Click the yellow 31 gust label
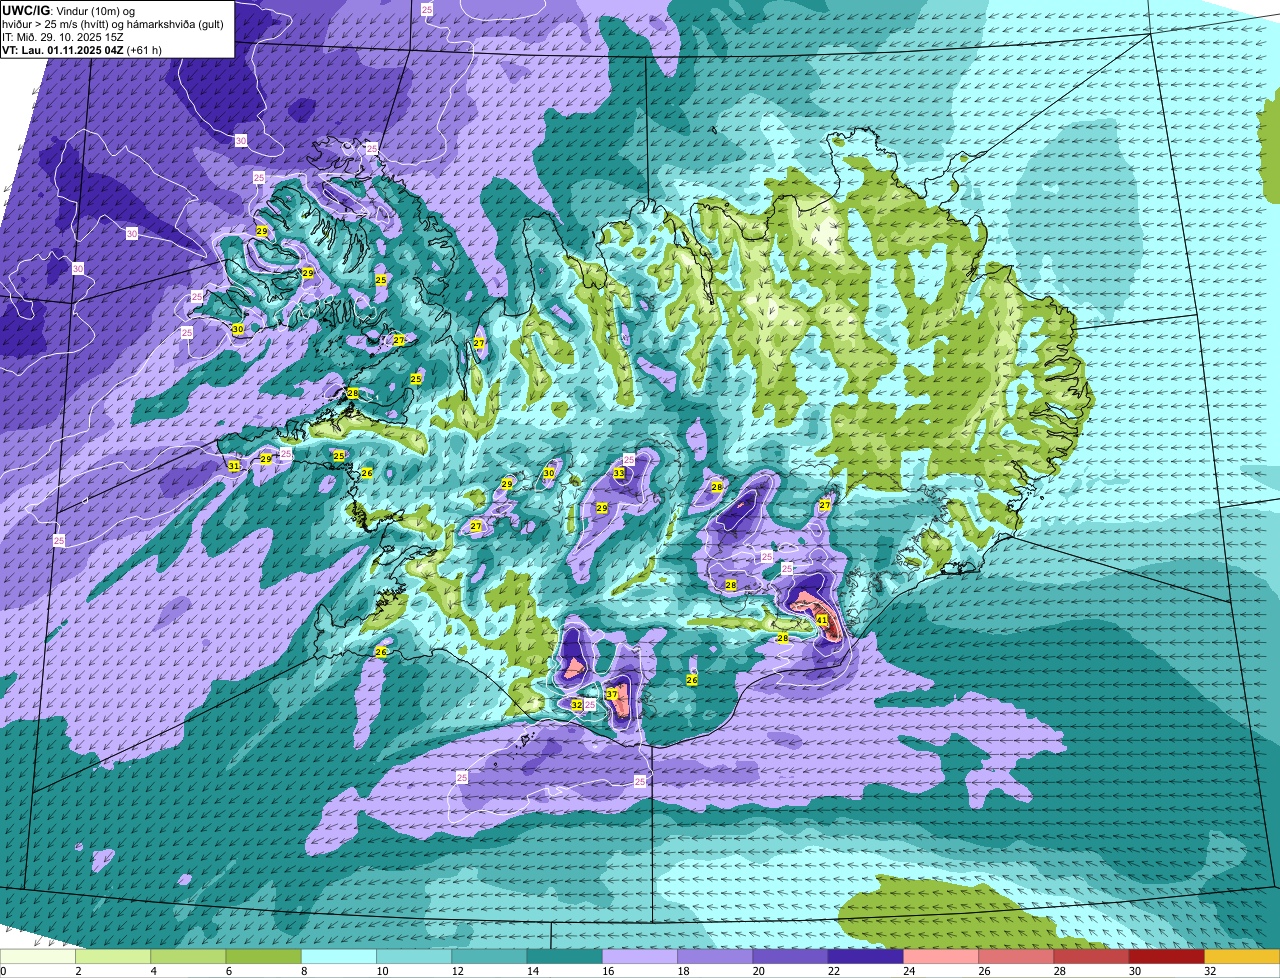1280x978 pixels. point(233,466)
